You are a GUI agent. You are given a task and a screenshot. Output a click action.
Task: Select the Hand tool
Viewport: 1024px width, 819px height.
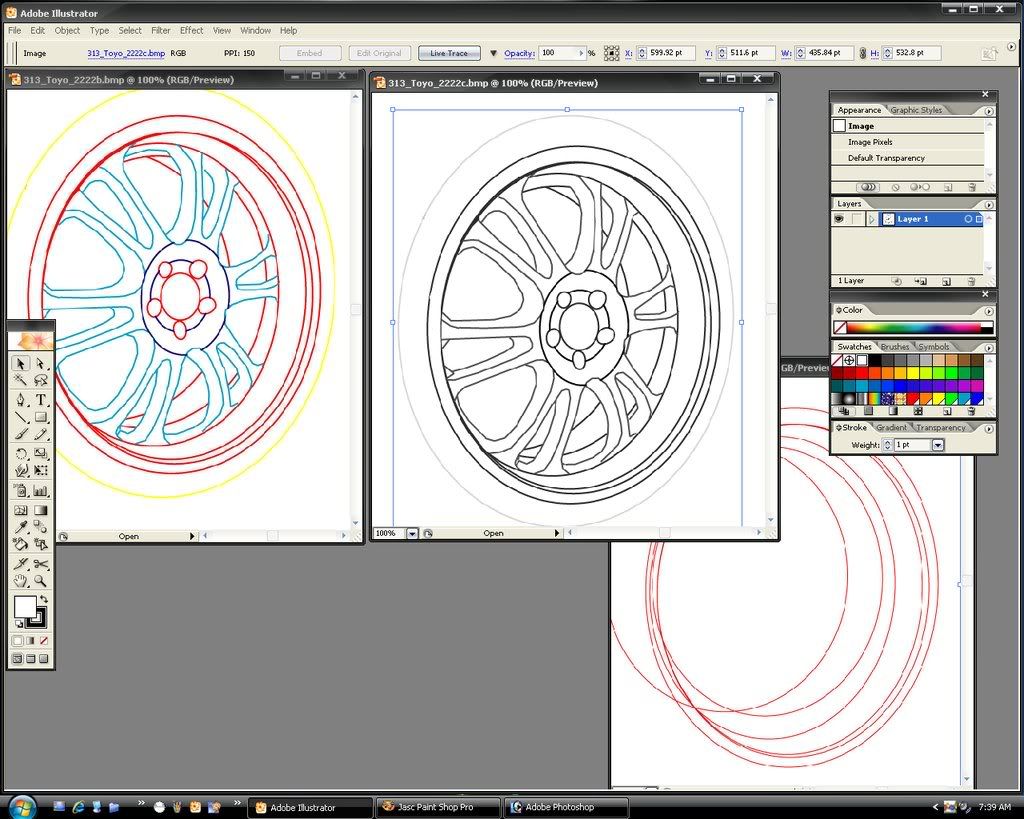point(21,580)
